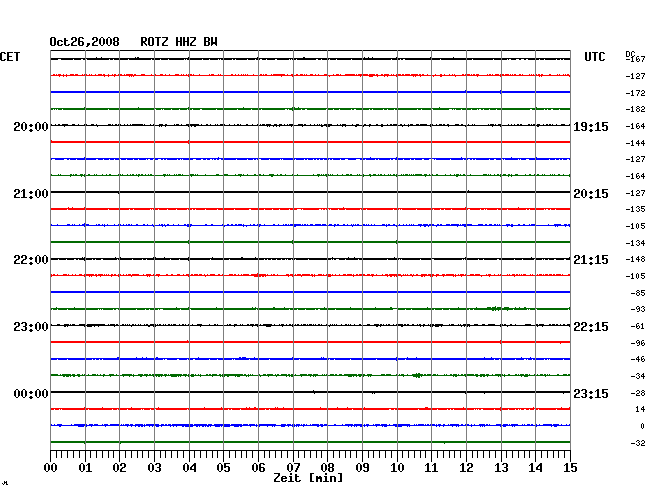The image size is (650, 494).
Task: Click the 22:15 UTC time label
Action: tap(591, 327)
